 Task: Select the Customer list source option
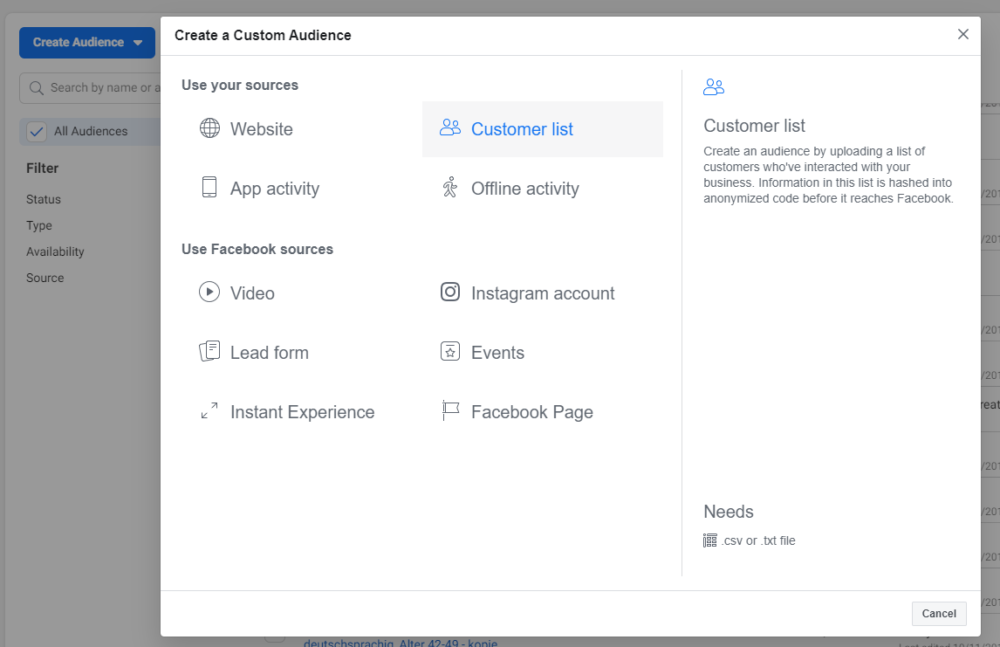543,129
